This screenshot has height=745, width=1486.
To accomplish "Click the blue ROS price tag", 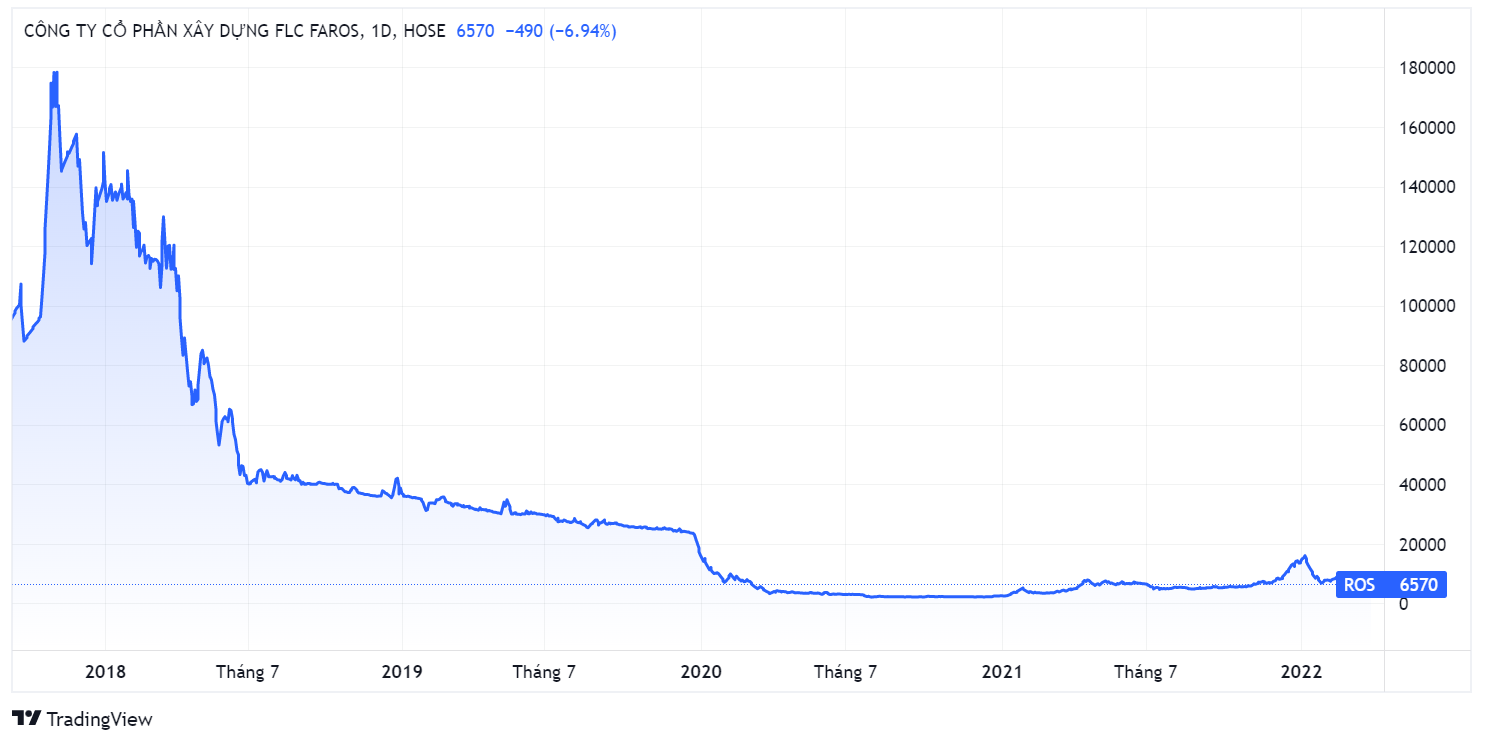I will coord(1390,585).
